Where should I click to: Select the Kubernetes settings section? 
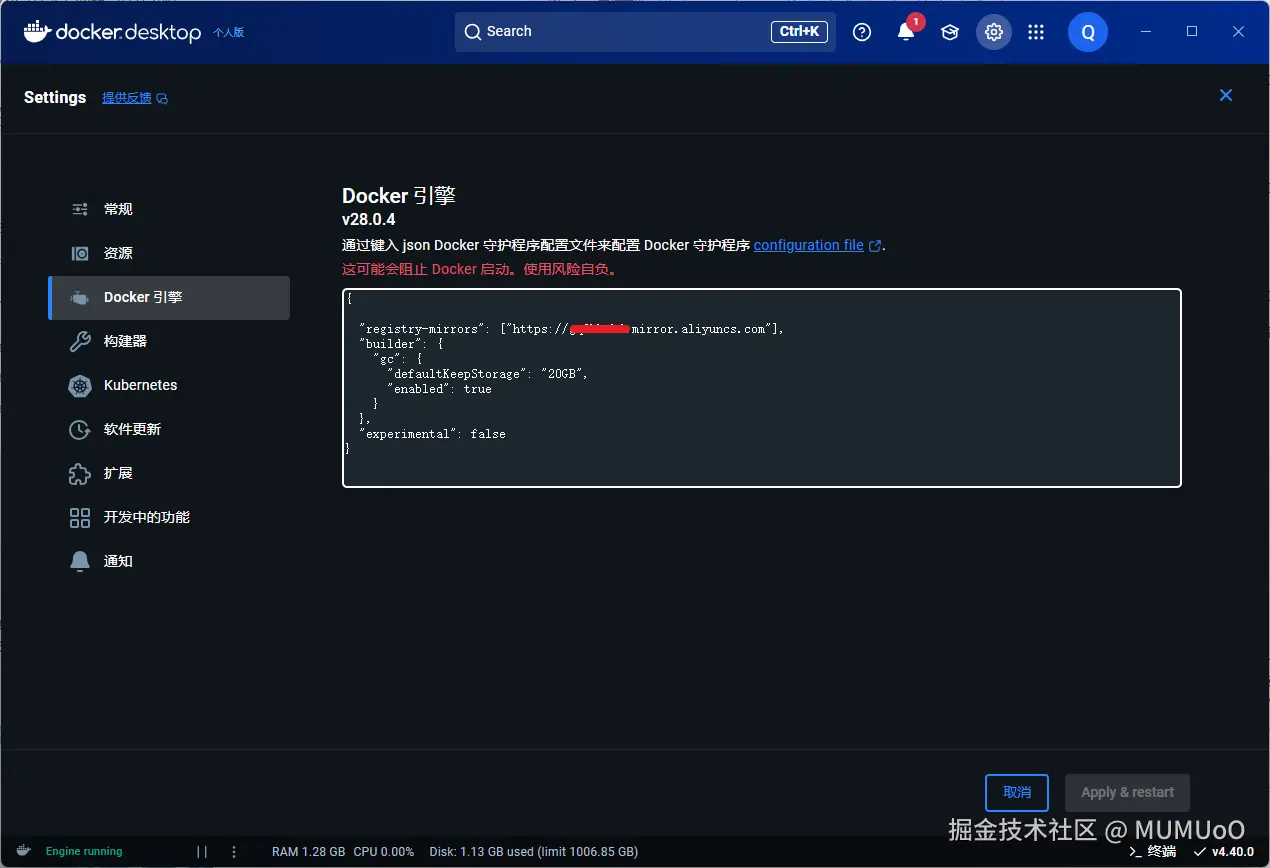[169, 385]
